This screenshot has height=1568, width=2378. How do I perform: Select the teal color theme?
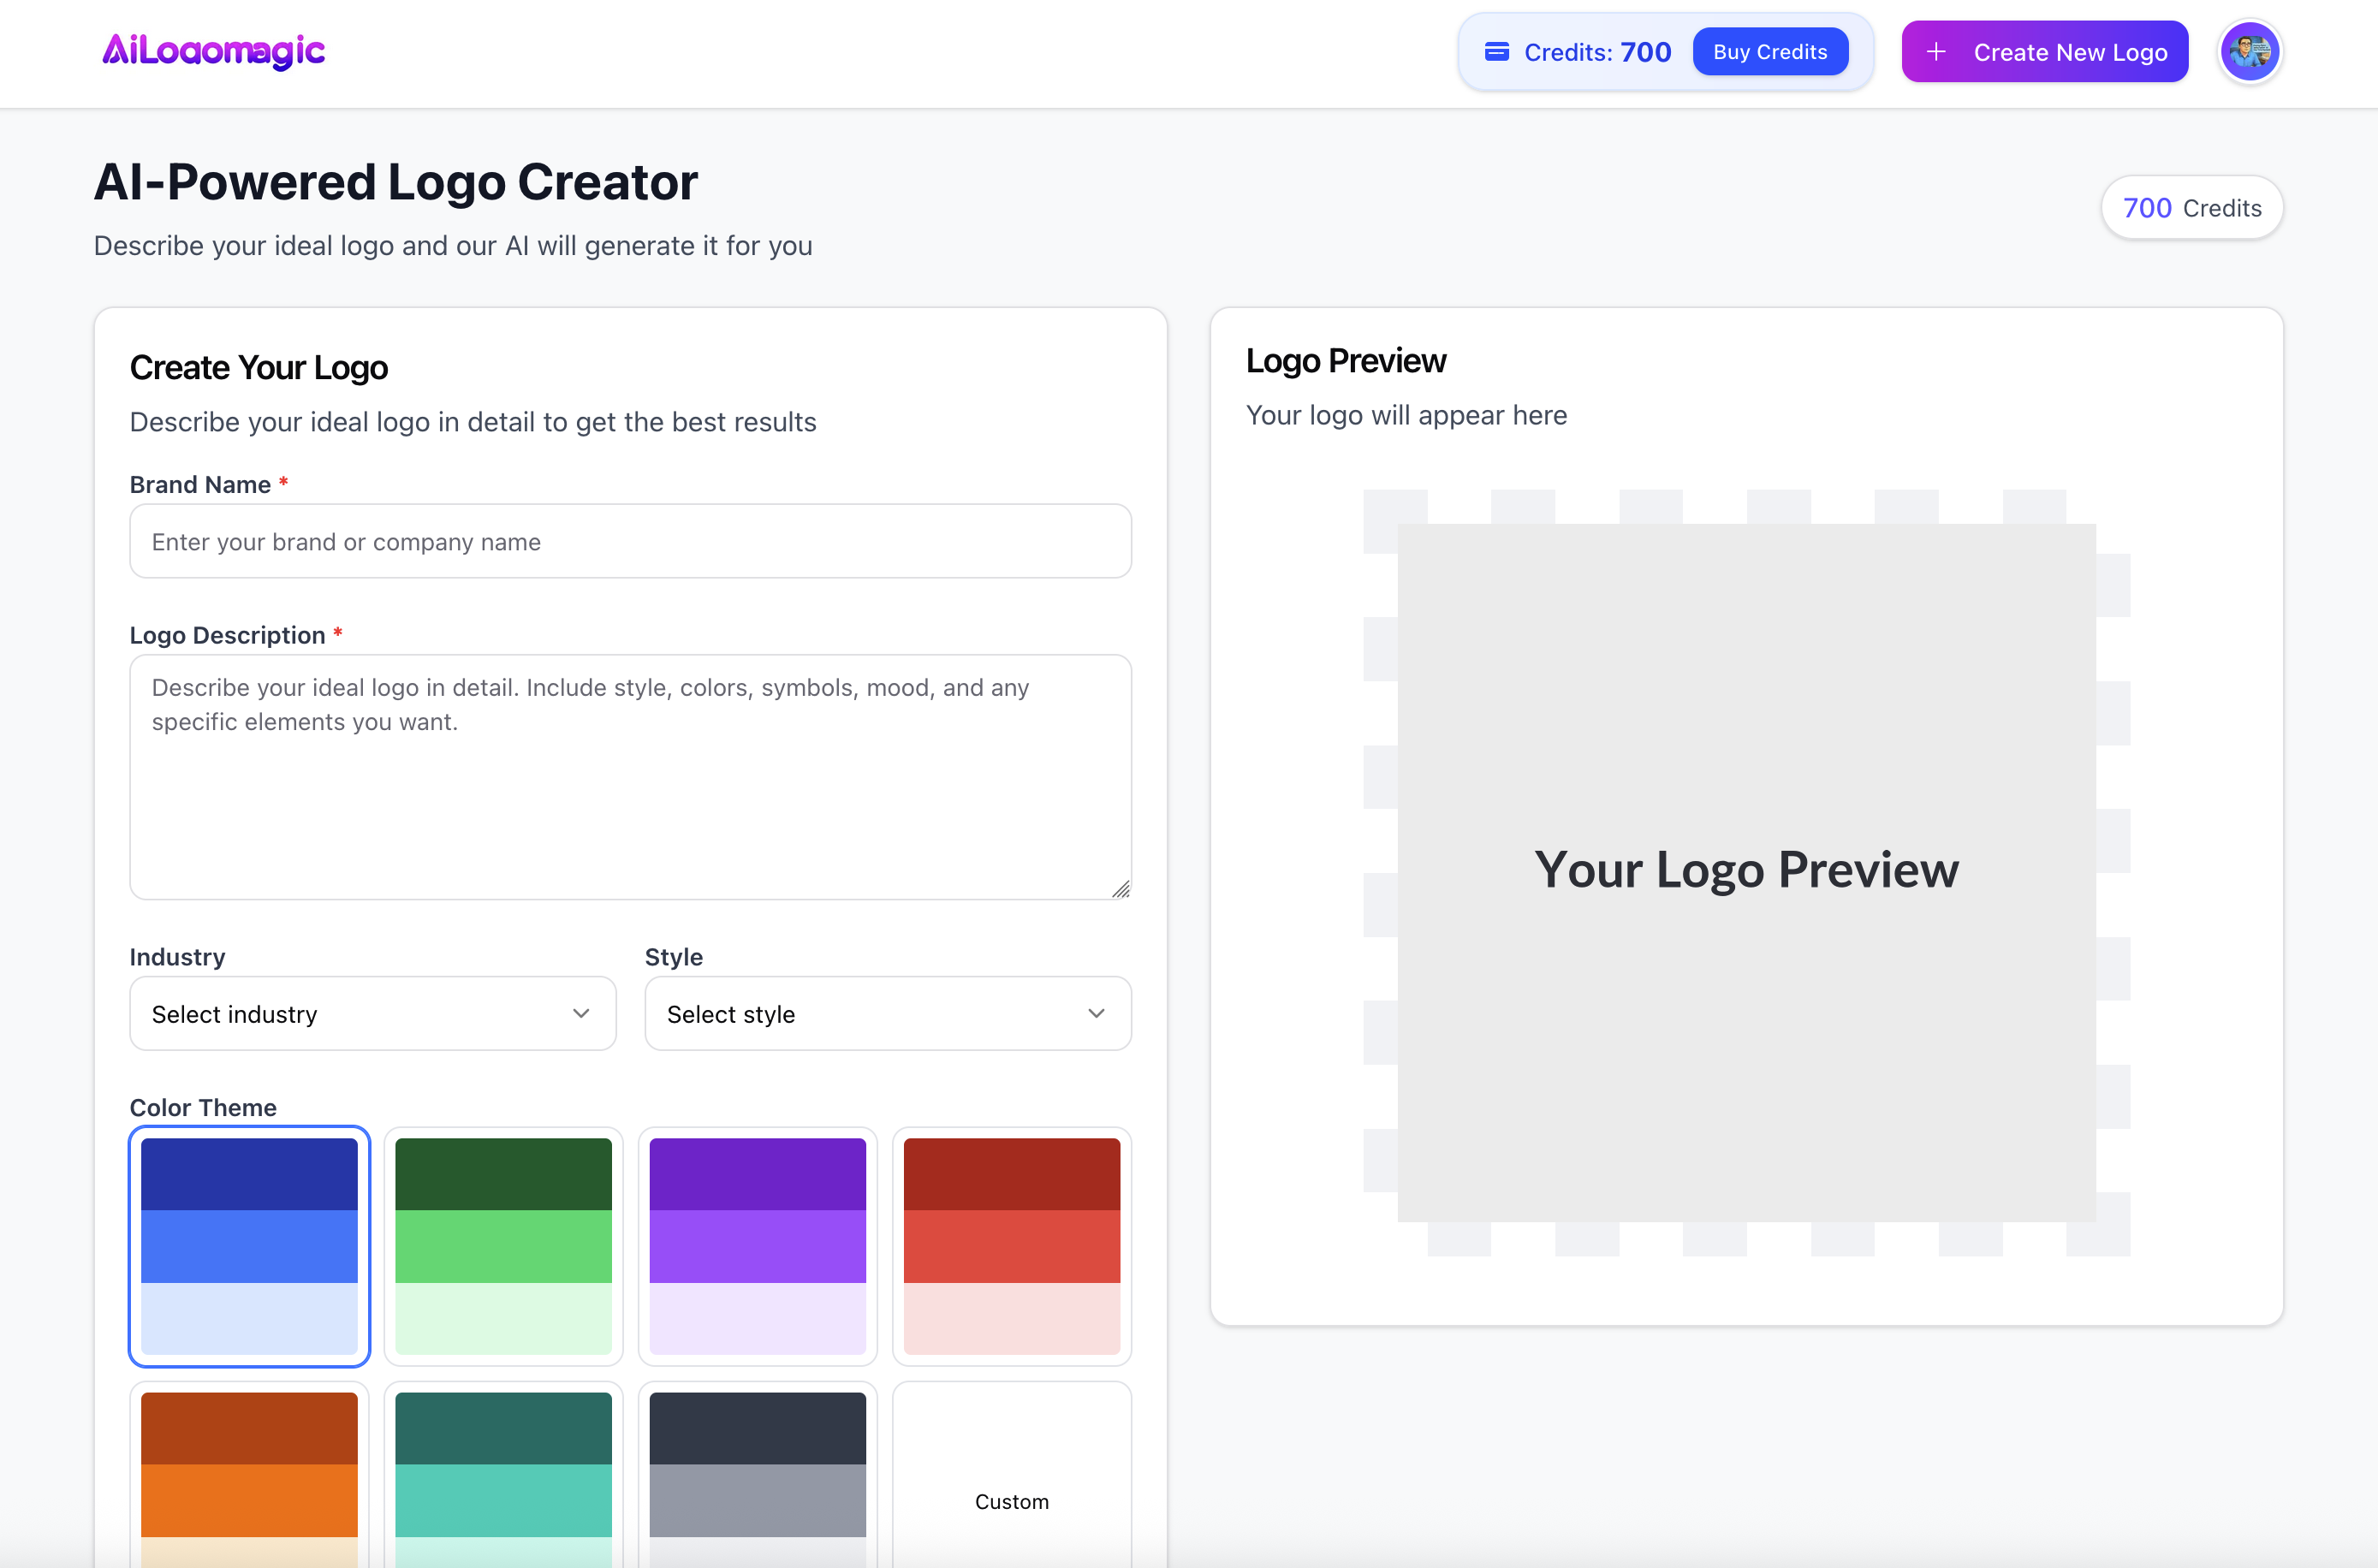pyautogui.click(x=503, y=1476)
